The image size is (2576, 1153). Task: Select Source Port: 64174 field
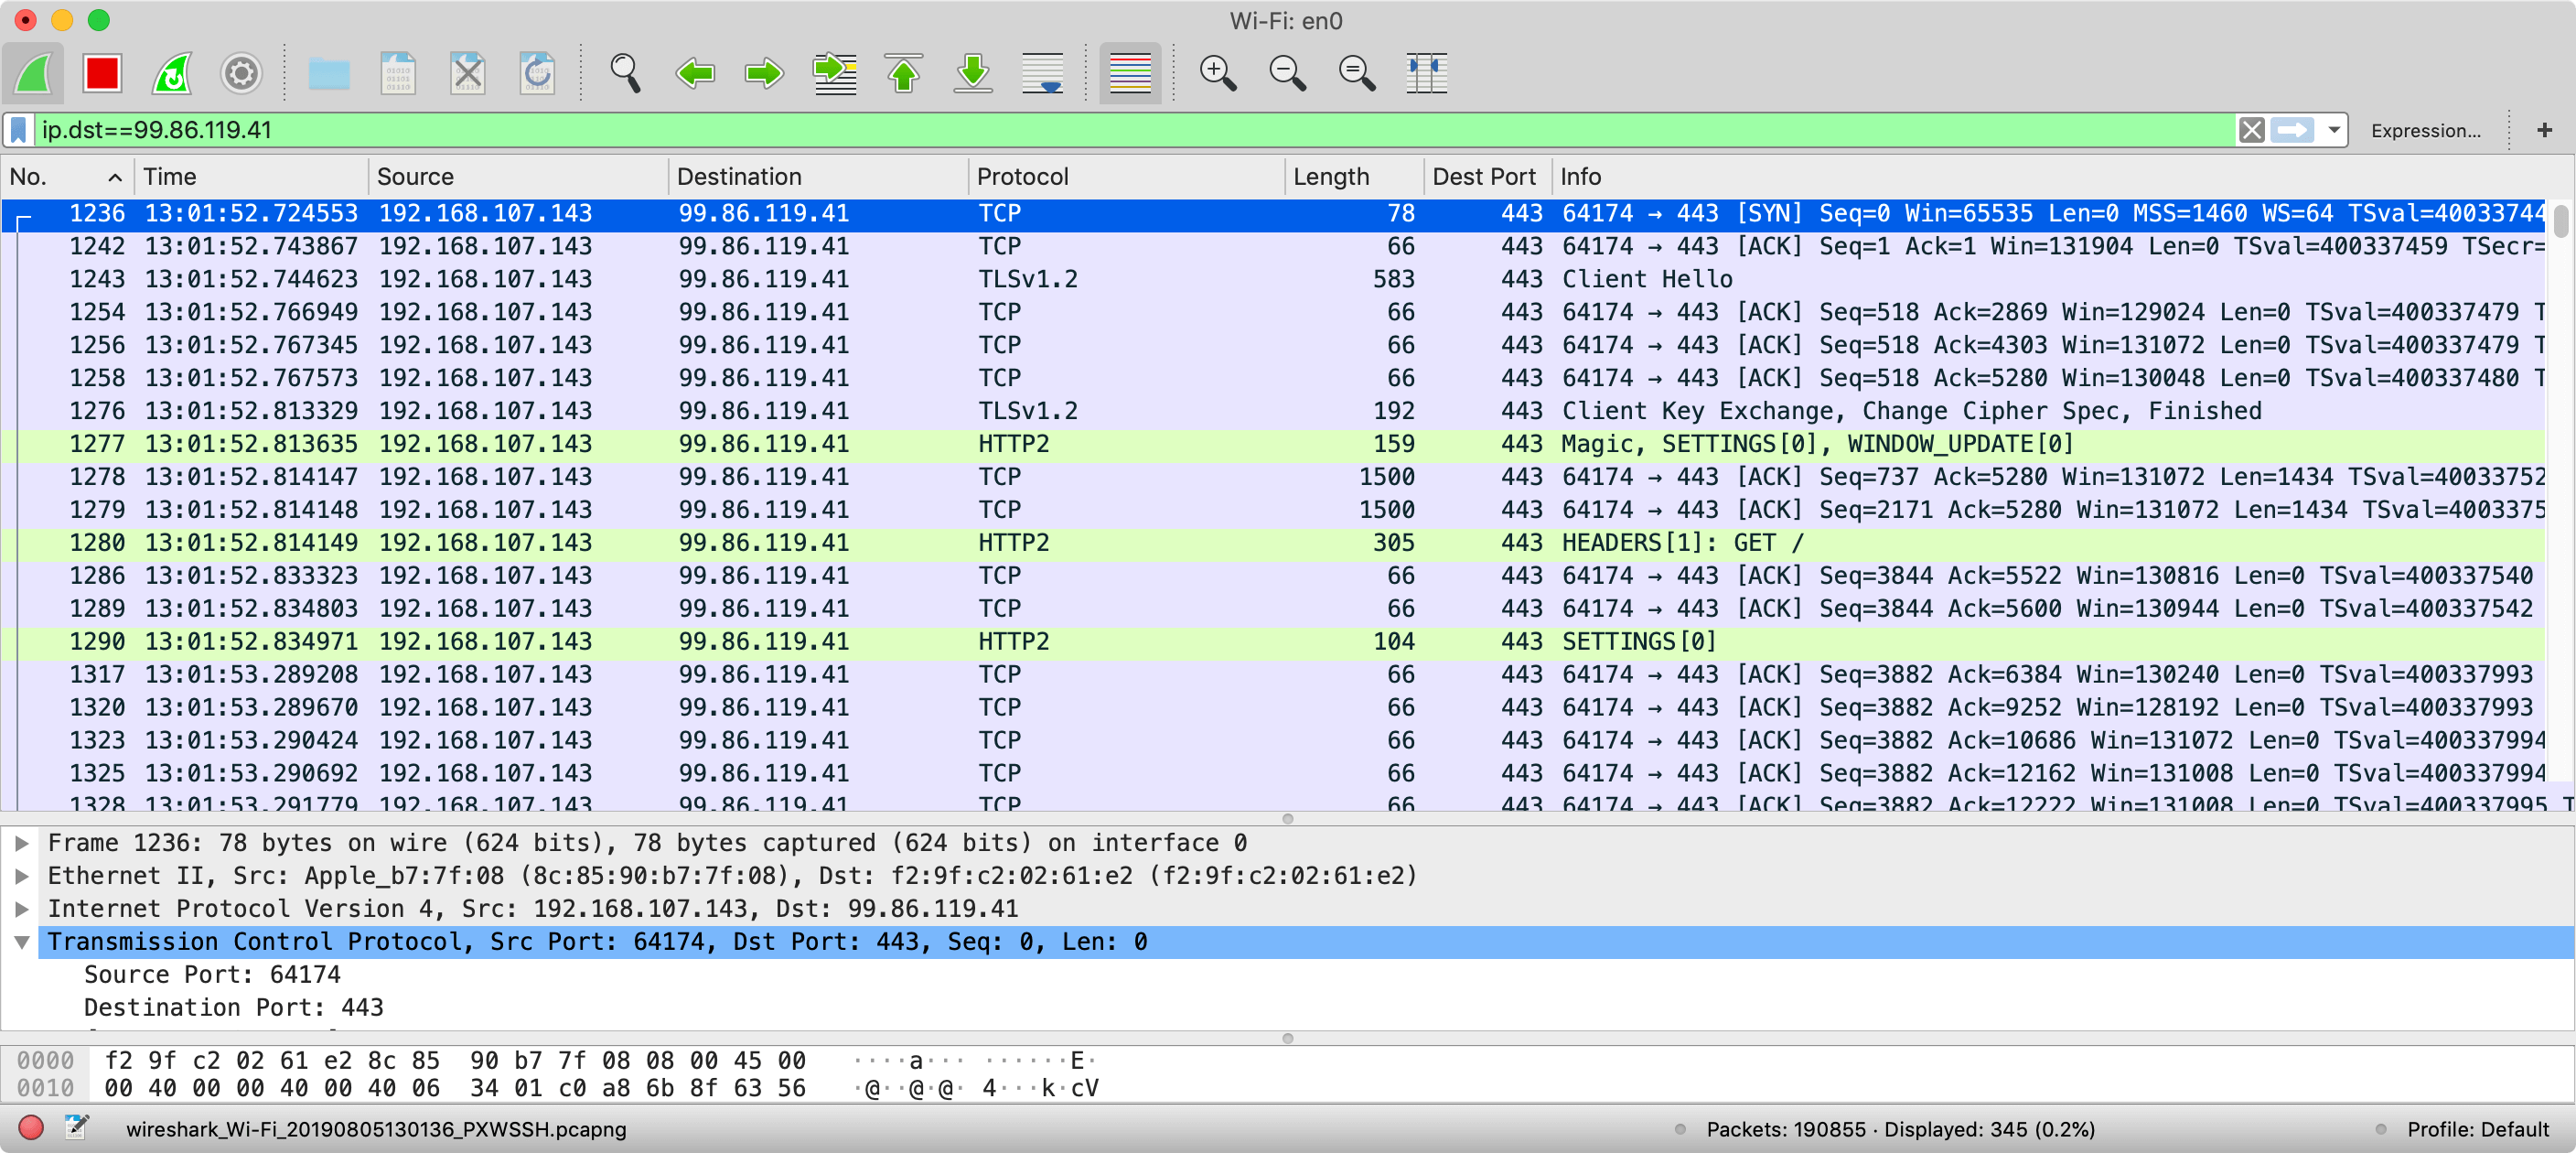[212, 975]
